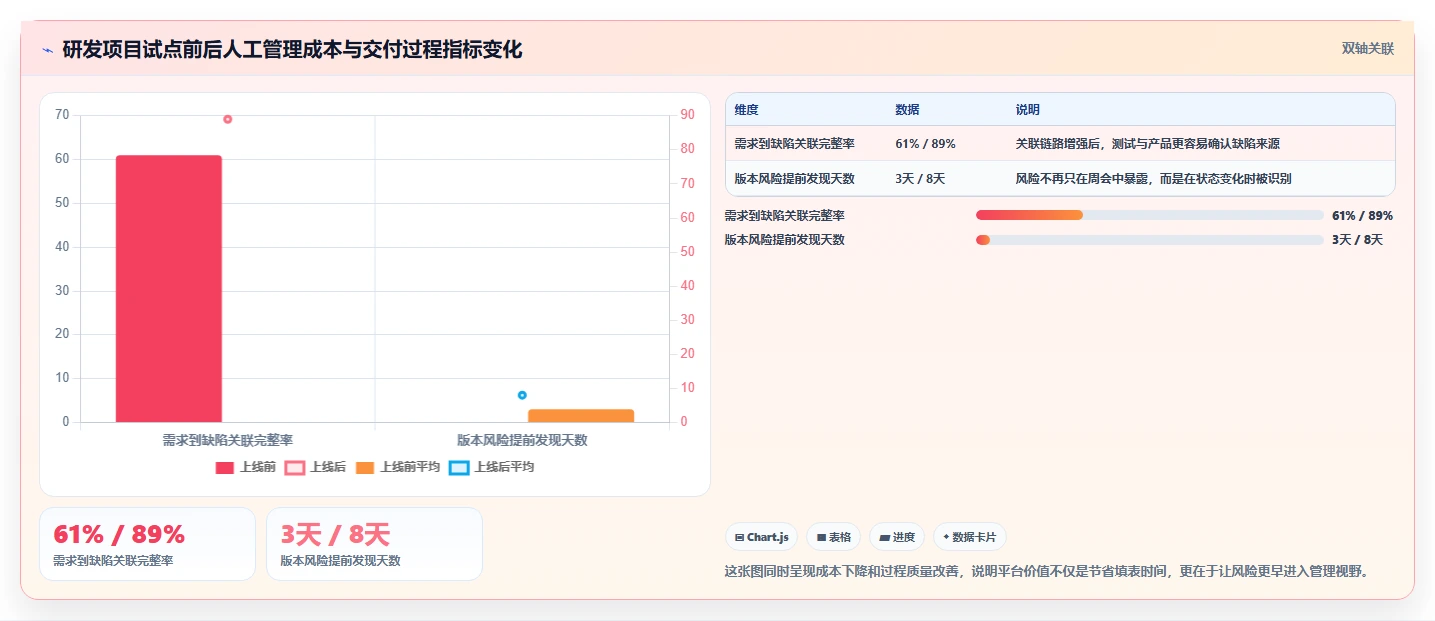Click the 维度 table column header

click(746, 109)
